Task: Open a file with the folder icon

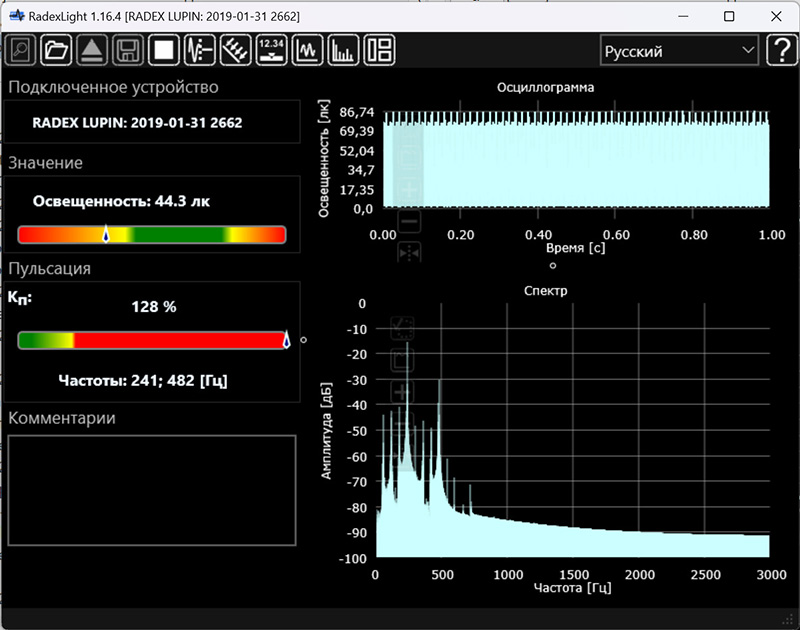Action: pyautogui.click(x=57, y=50)
